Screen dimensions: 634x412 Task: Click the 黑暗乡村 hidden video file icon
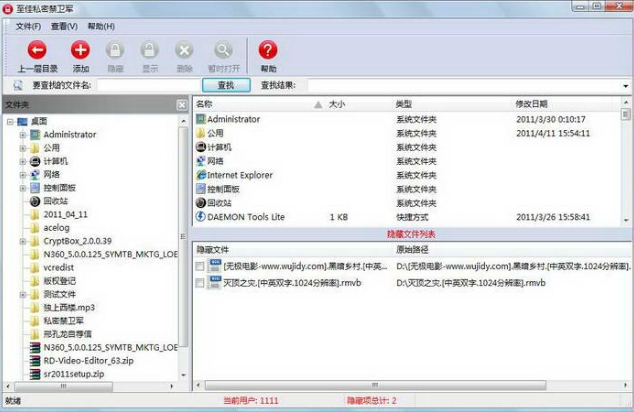point(214,266)
